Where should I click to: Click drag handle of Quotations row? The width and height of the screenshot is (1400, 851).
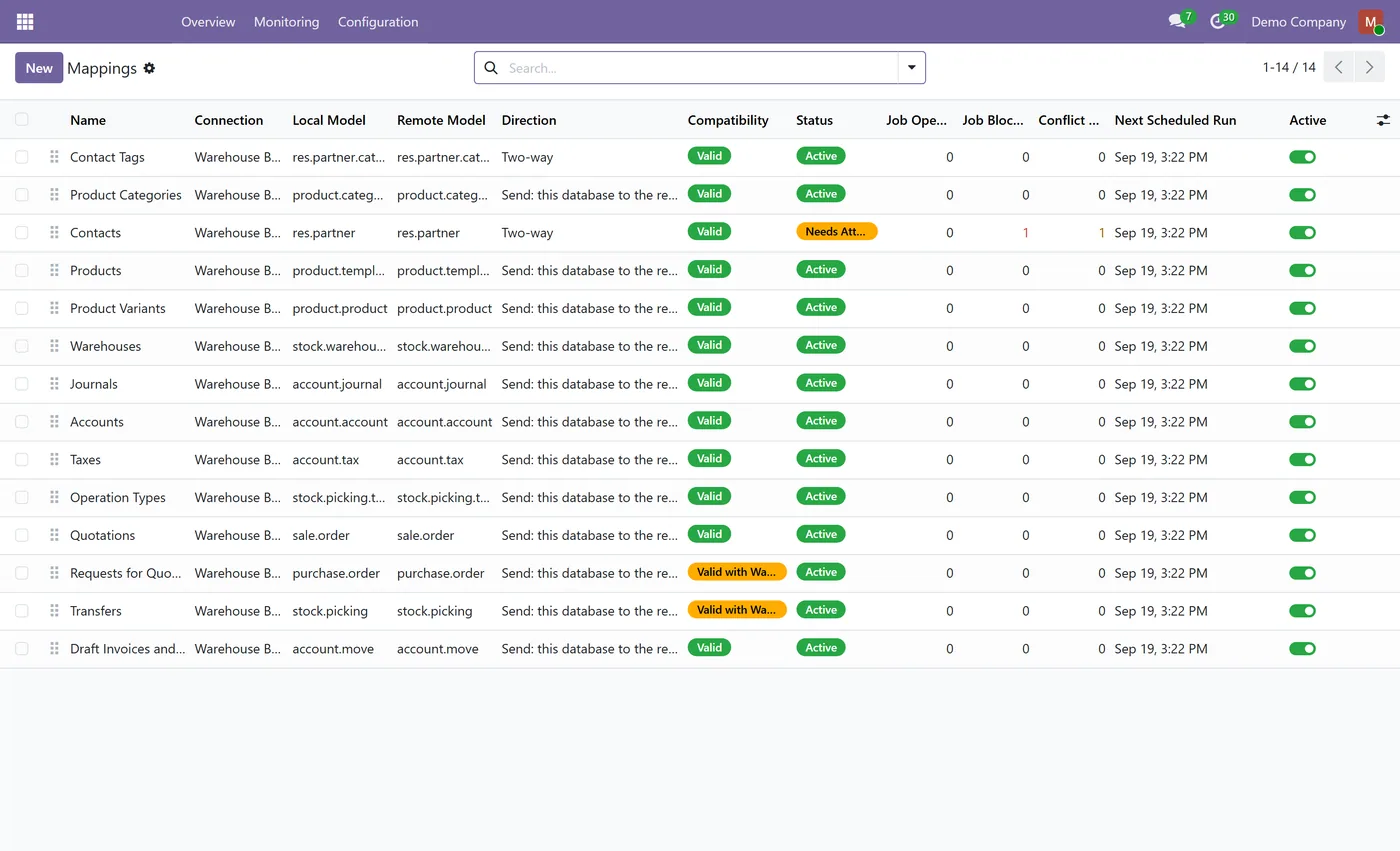[54, 535]
